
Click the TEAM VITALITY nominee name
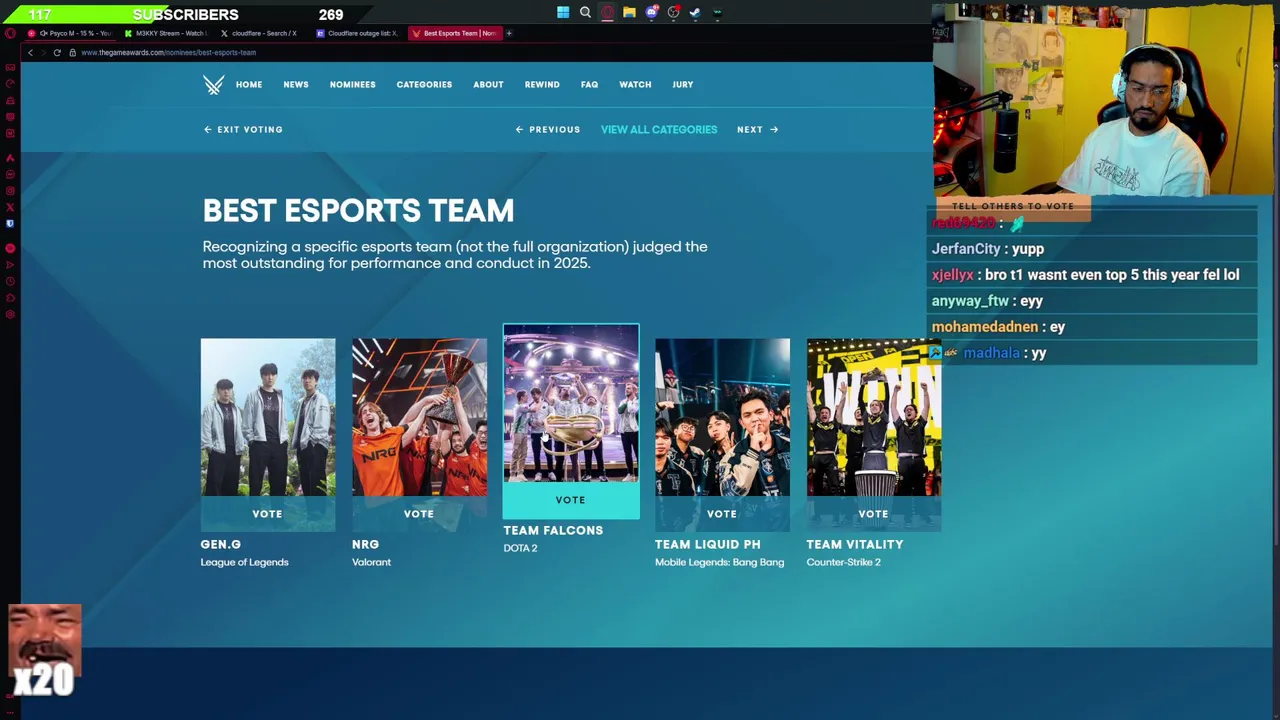[x=855, y=545]
